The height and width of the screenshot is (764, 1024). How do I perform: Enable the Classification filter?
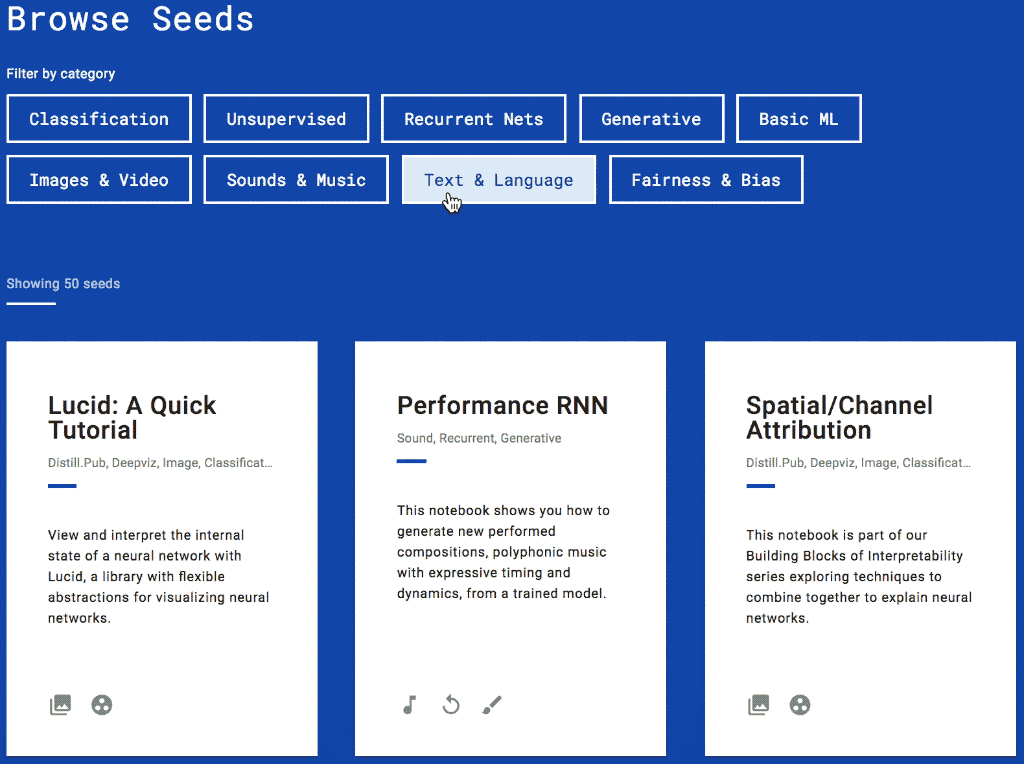98,118
